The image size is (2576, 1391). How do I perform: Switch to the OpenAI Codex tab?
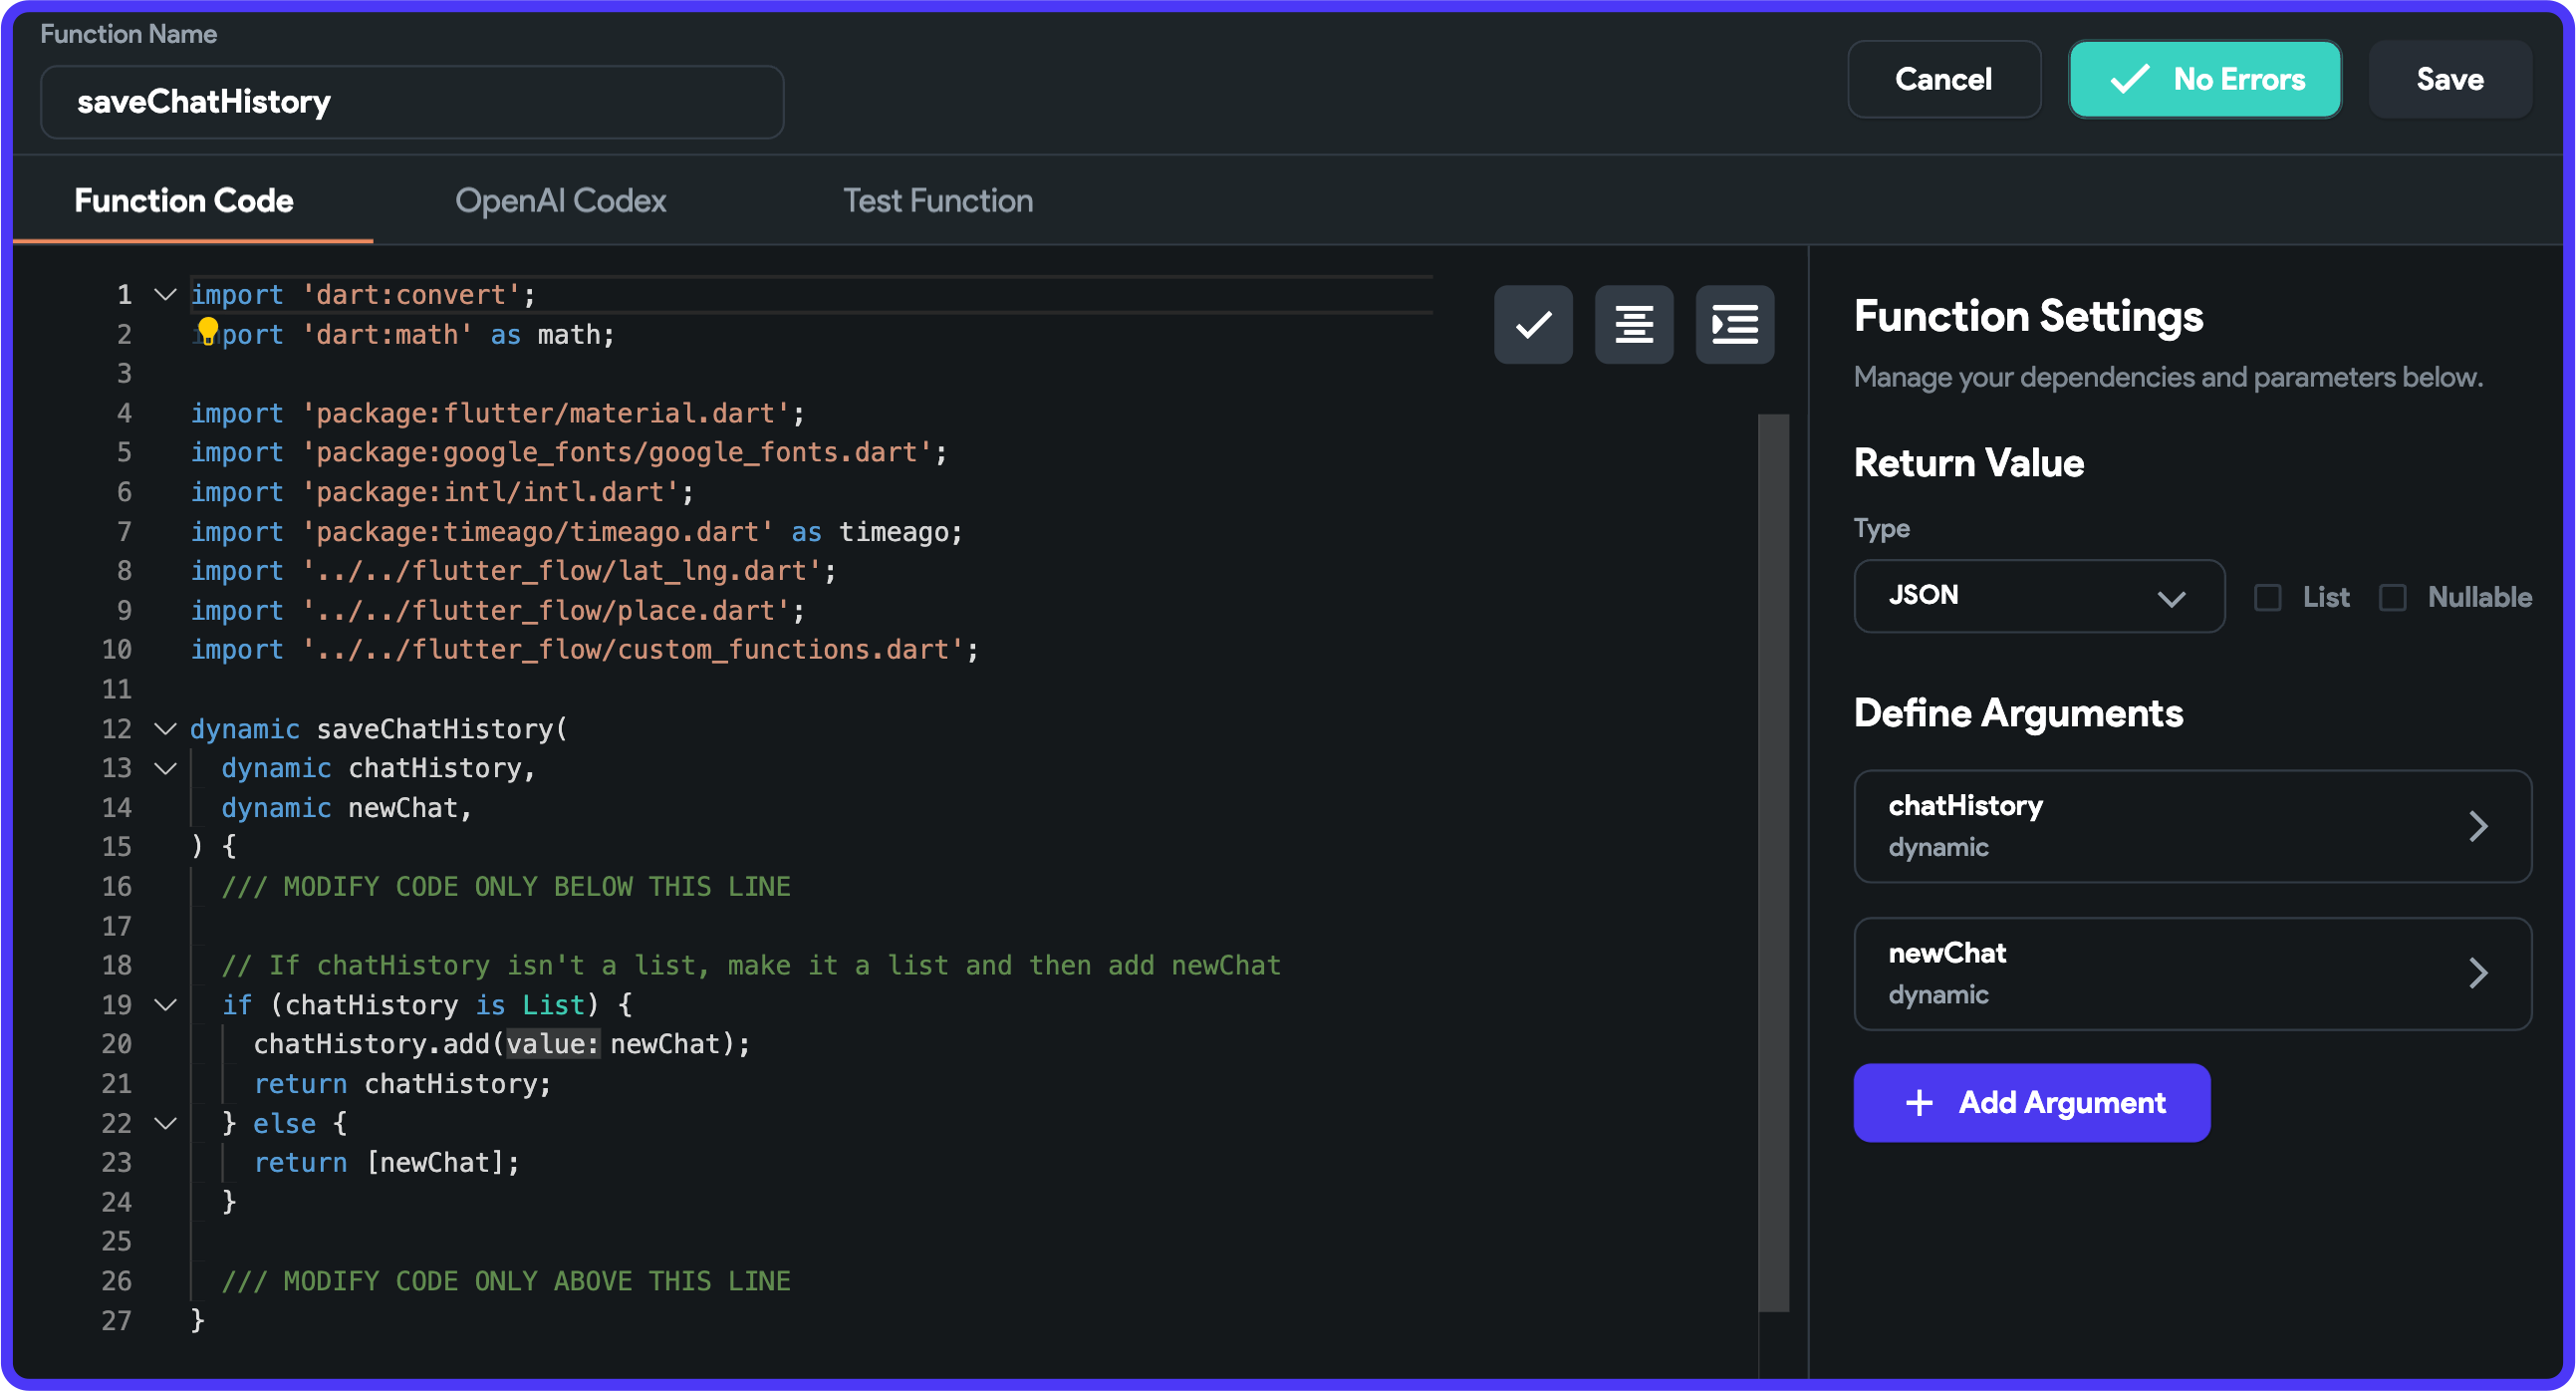(x=560, y=200)
